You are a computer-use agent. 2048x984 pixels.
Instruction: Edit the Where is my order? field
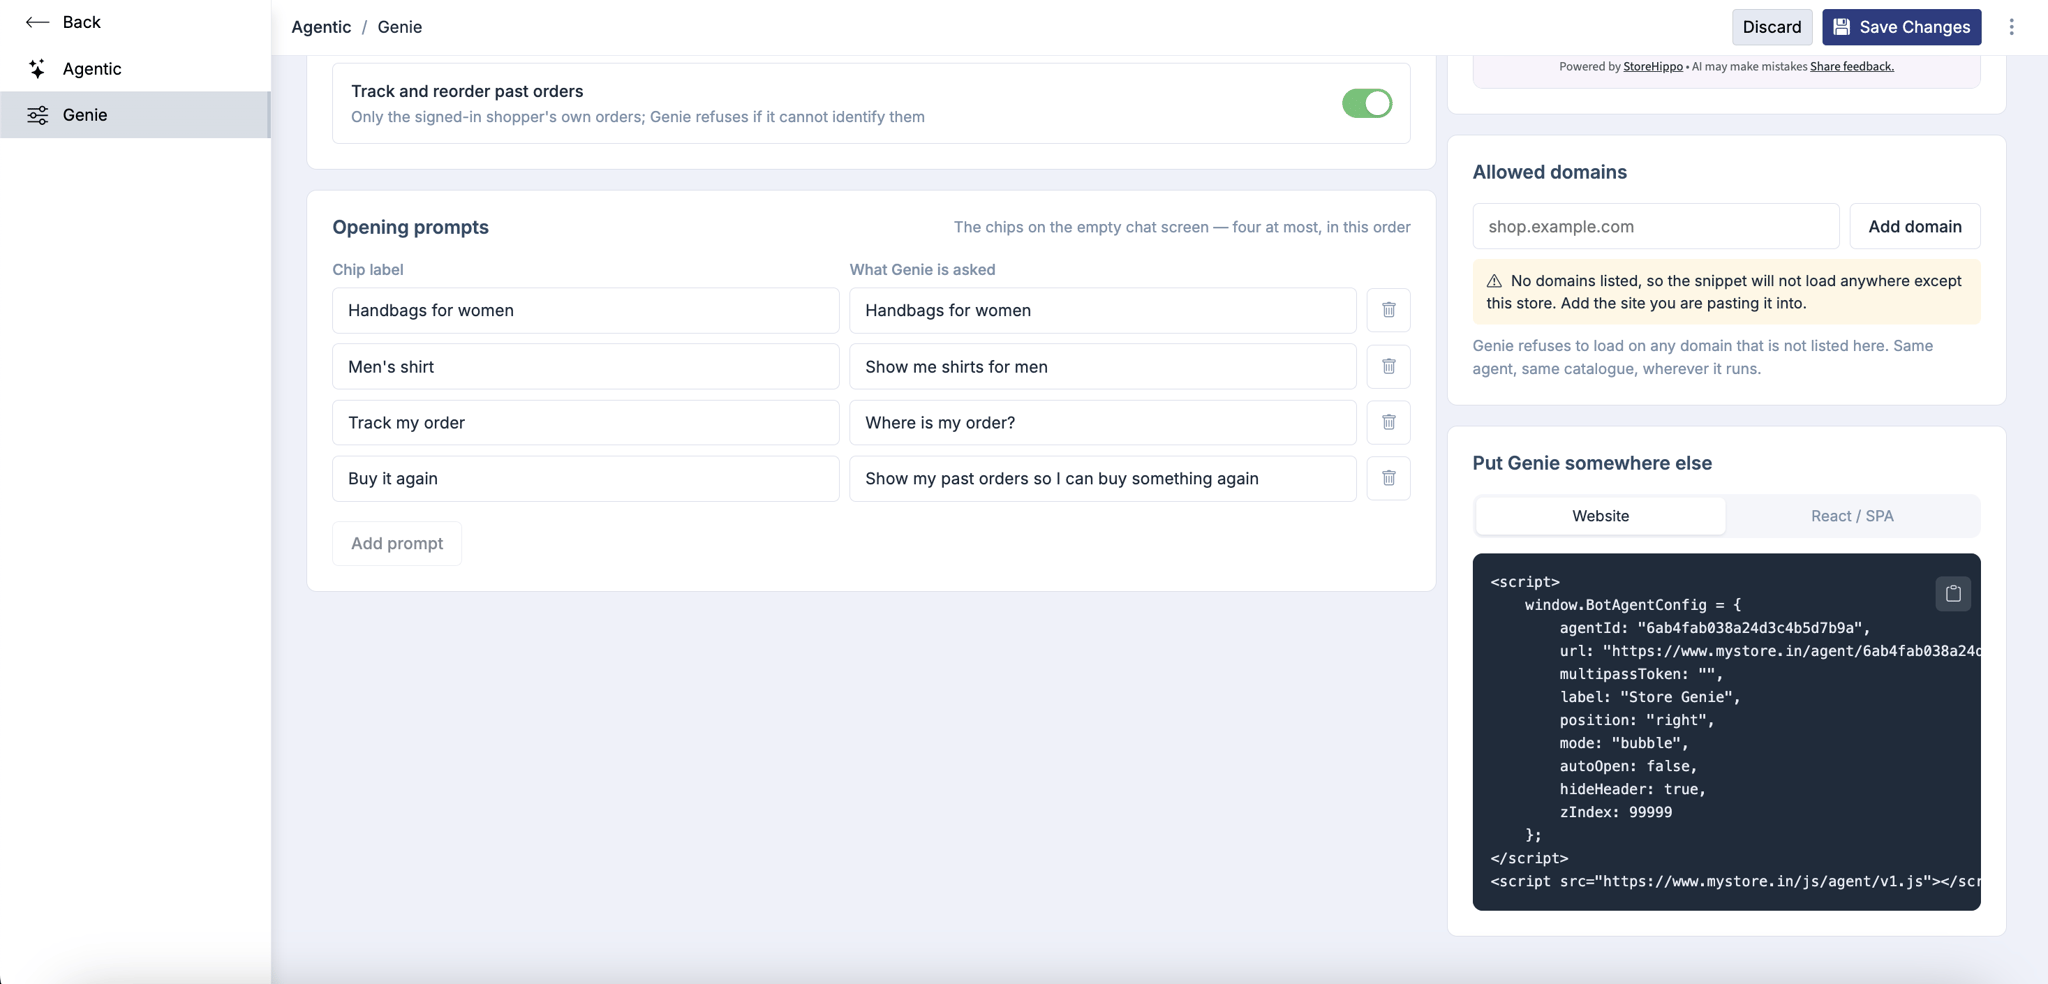(x=1102, y=422)
